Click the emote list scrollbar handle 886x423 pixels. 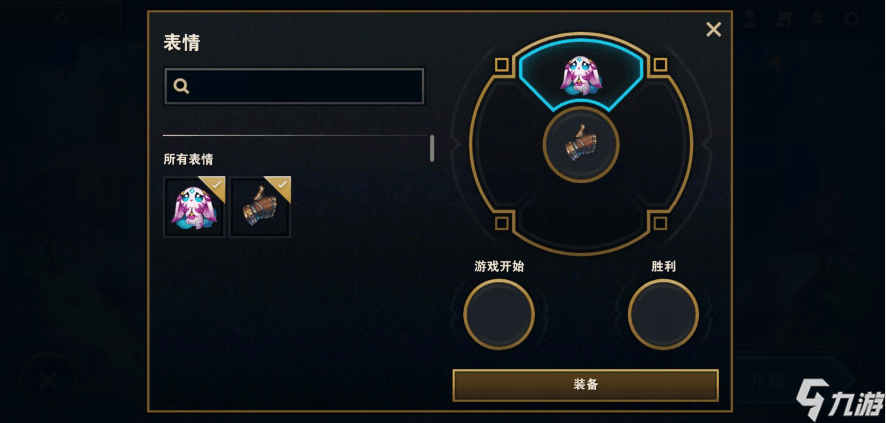coord(432,149)
